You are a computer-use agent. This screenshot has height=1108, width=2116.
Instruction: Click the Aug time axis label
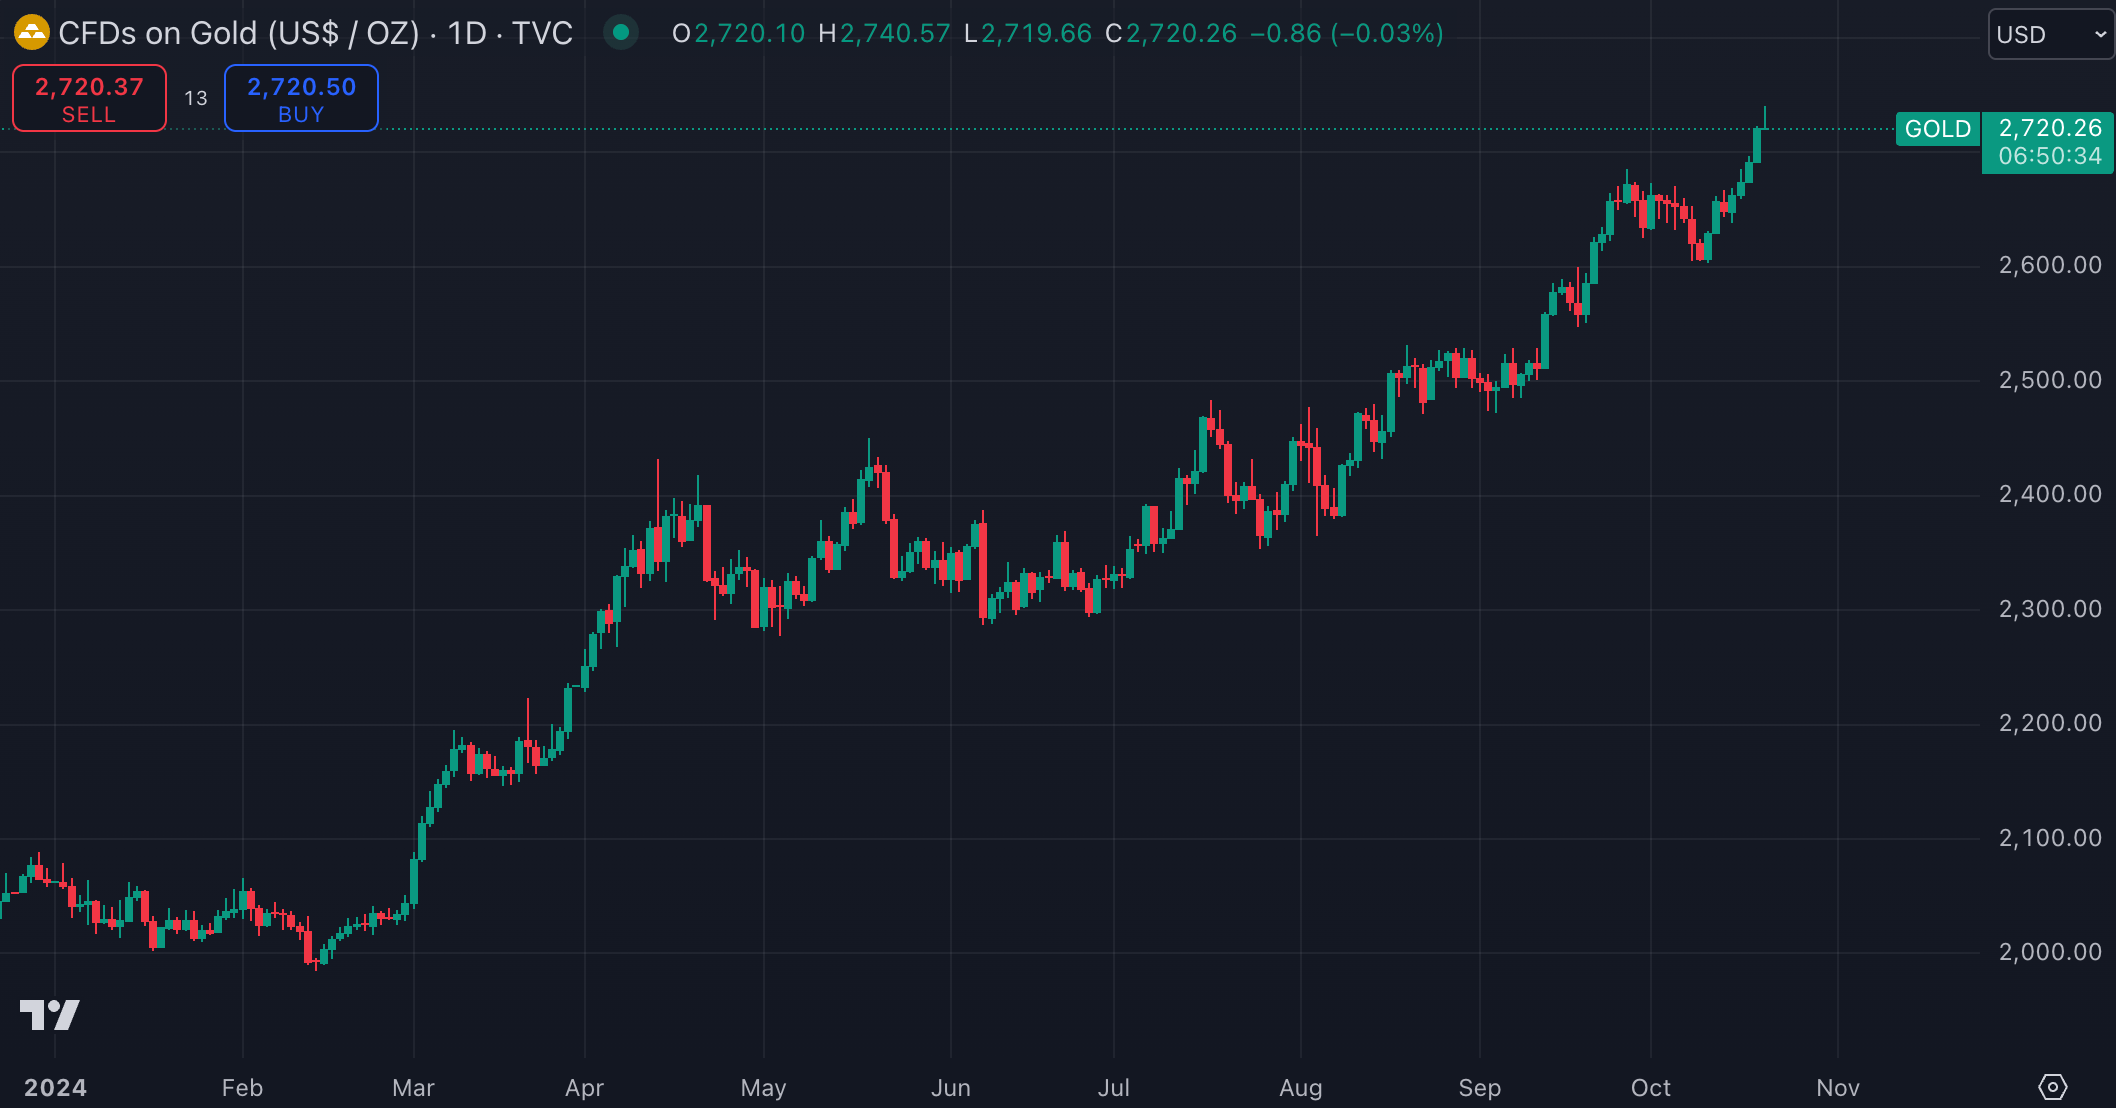(x=1300, y=1088)
